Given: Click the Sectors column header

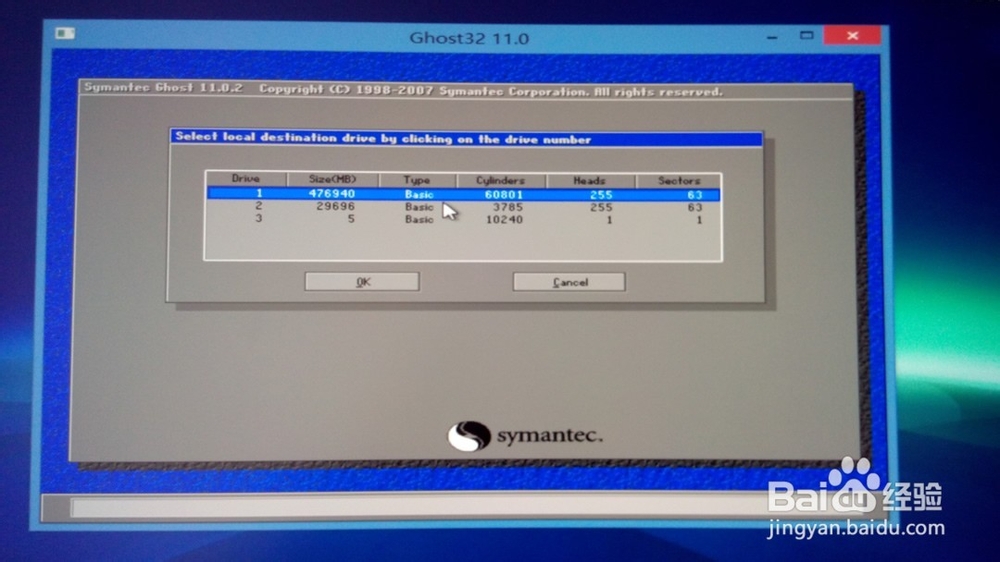Looking at the screenshot, I should tap(679, 181).
